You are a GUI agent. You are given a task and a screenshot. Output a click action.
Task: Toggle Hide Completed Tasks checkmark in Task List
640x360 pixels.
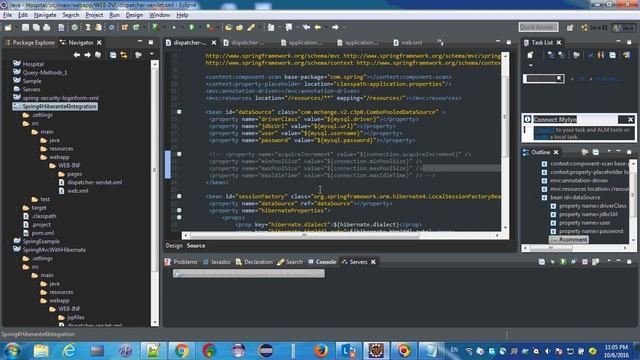click(x=590, y=55)
